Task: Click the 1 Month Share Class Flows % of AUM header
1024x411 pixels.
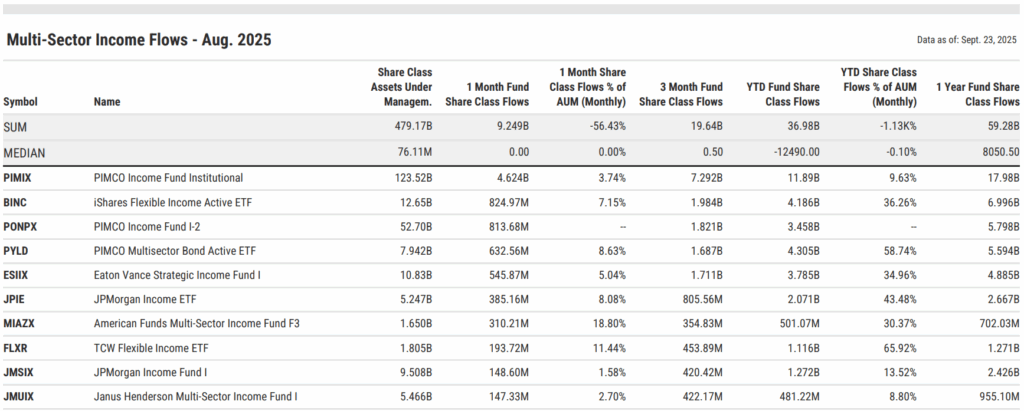Action: [588, 87]
